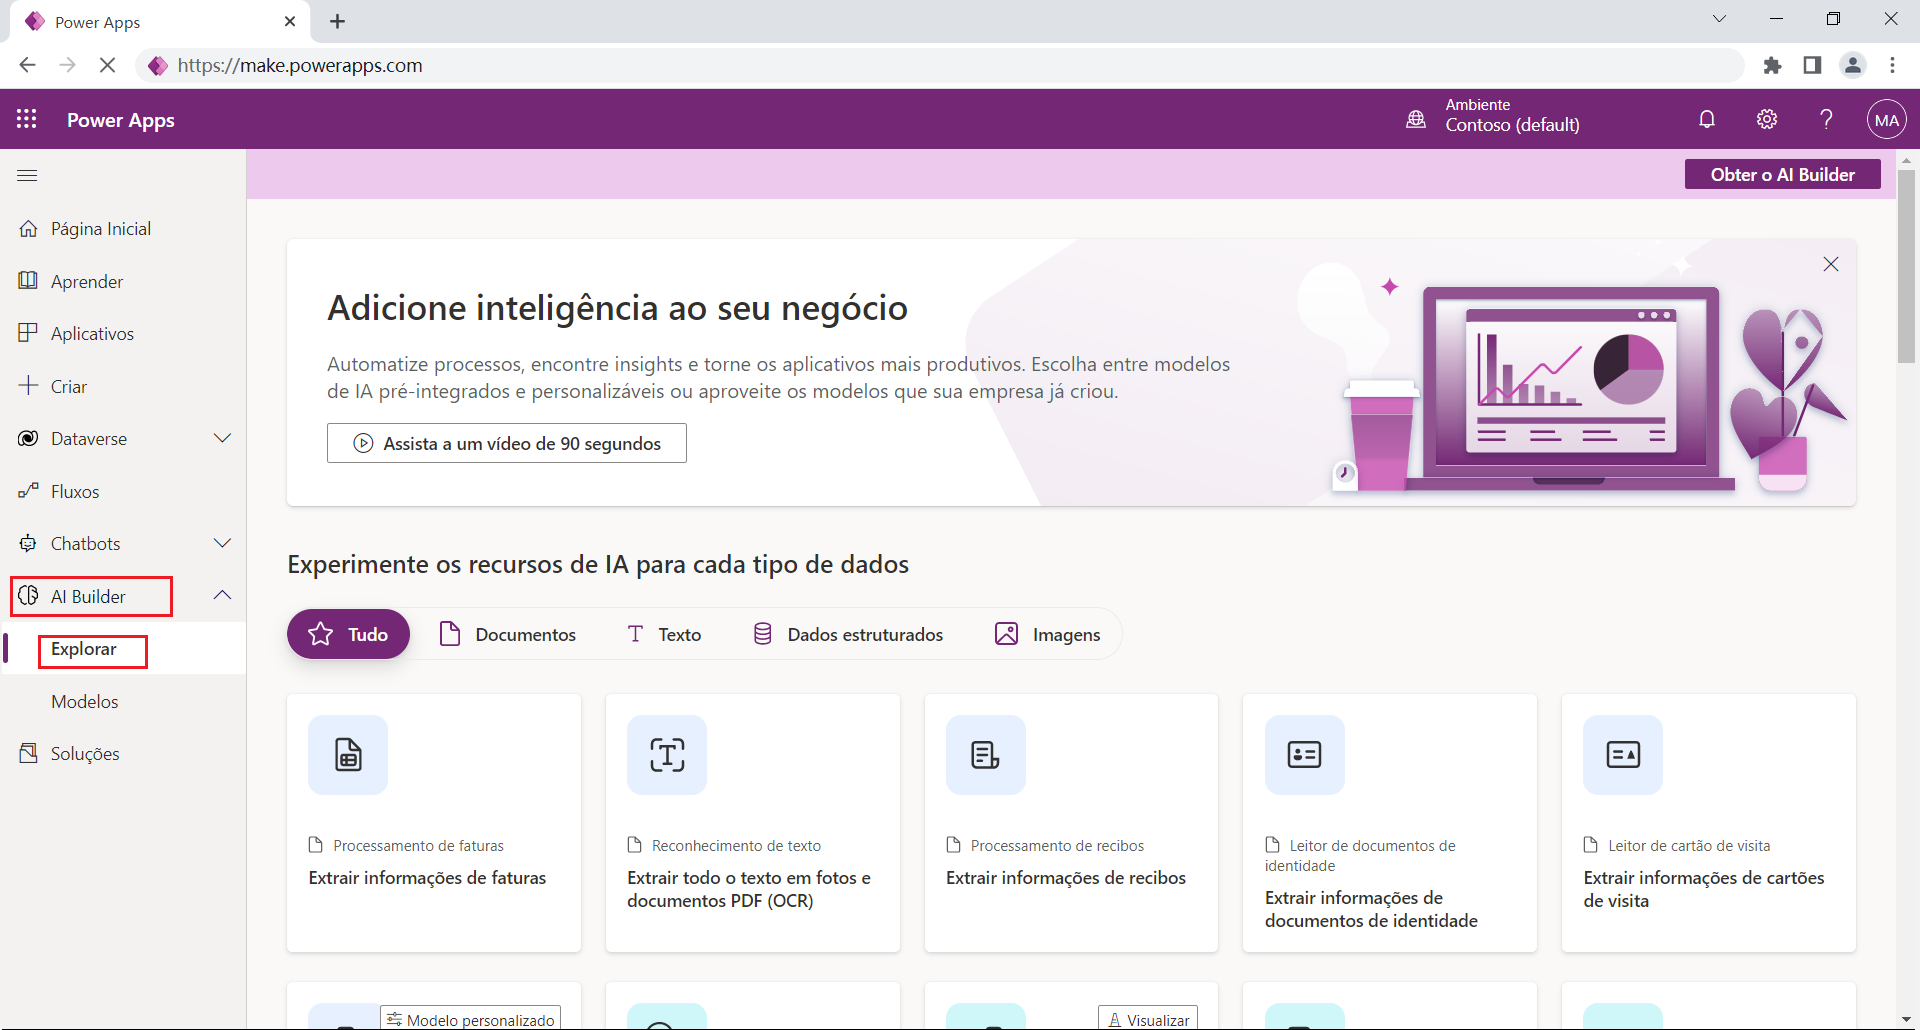This screenshot has width=1920, height=1030.
Task: Expand the Dataverse section chevron
Action: [222, 438]
